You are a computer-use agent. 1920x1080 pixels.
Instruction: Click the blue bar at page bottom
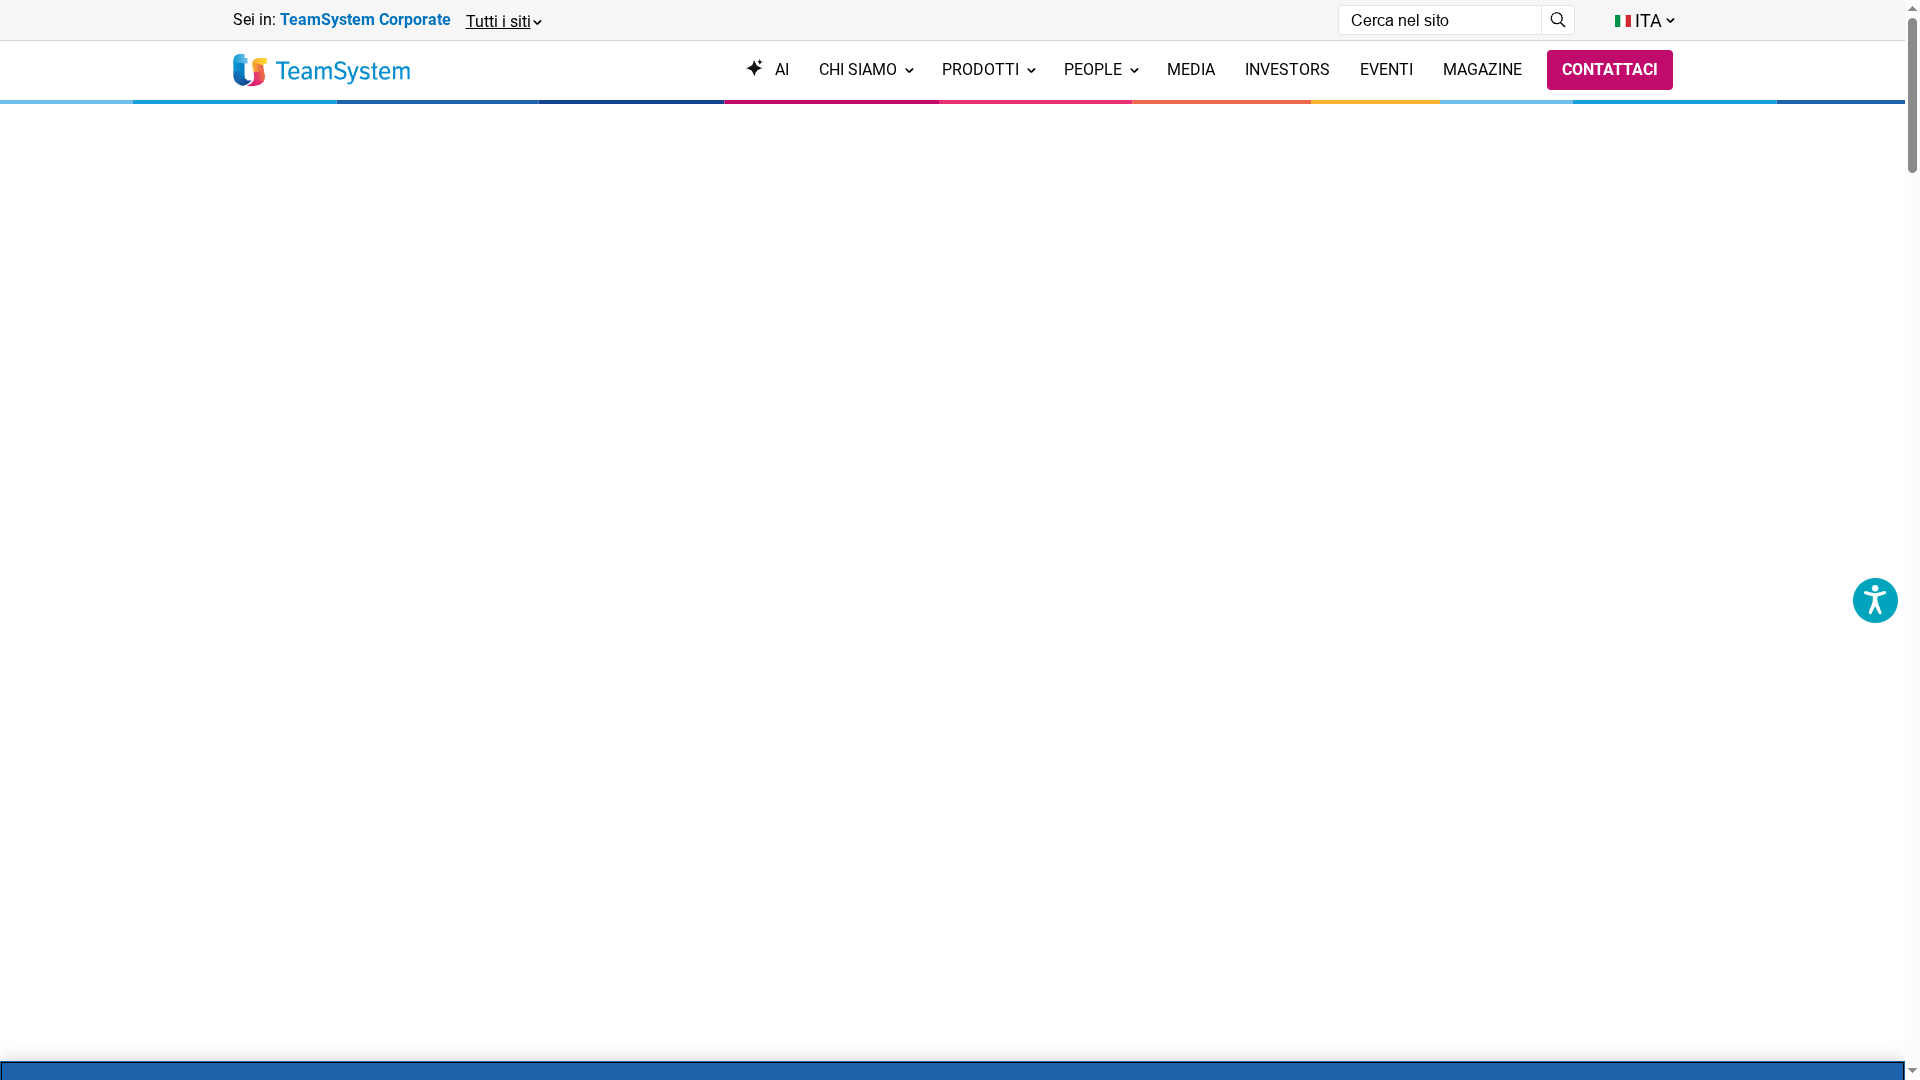(x=950, y=1071)
